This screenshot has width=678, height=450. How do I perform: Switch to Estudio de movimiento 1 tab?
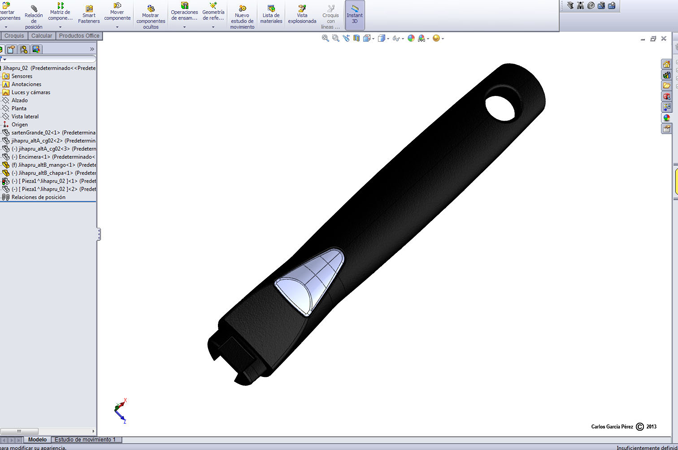[85, 440]
